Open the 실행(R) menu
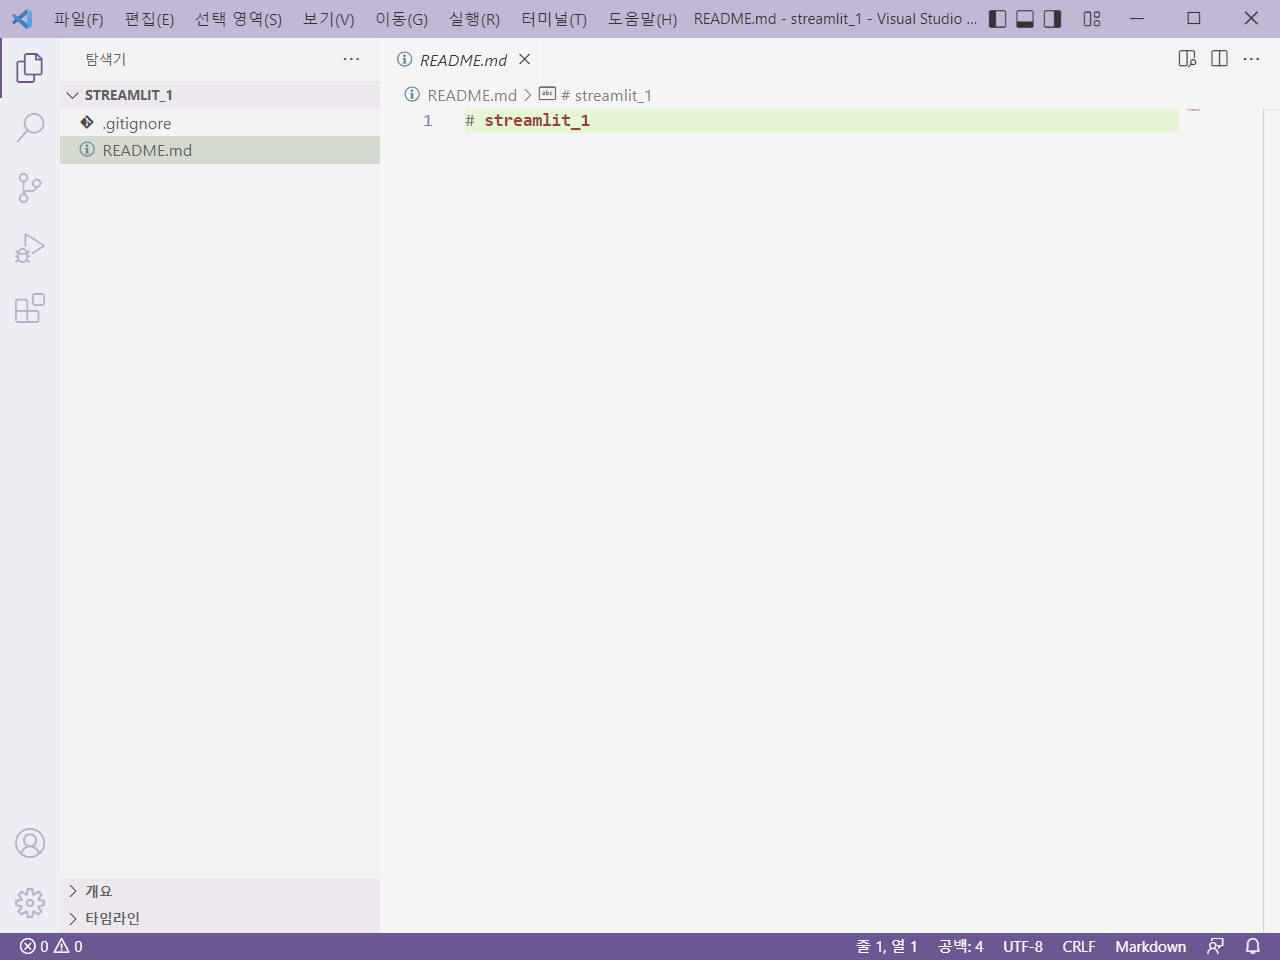Screen dimensions: 1280x960 (x=474, y=19)
